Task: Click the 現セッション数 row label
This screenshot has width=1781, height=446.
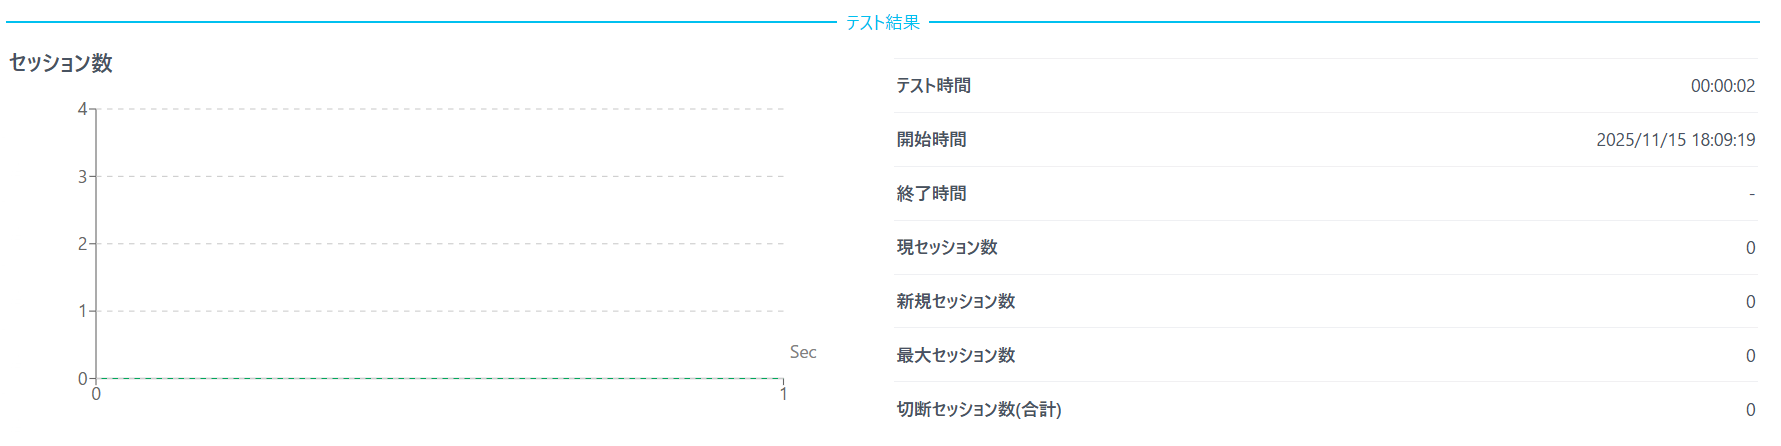Action: [x=947, y=248]
